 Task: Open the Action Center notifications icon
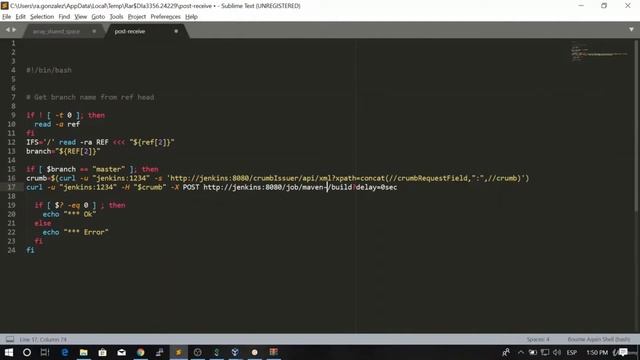623,352
